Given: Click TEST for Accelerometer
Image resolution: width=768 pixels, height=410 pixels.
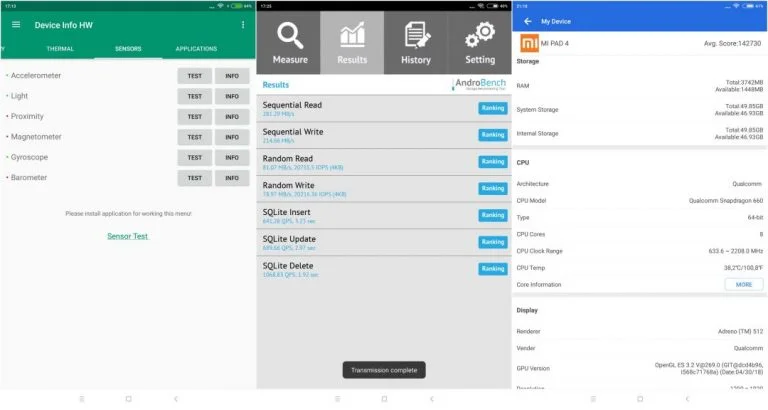Looking at the screenshot, I should point(194,76).
